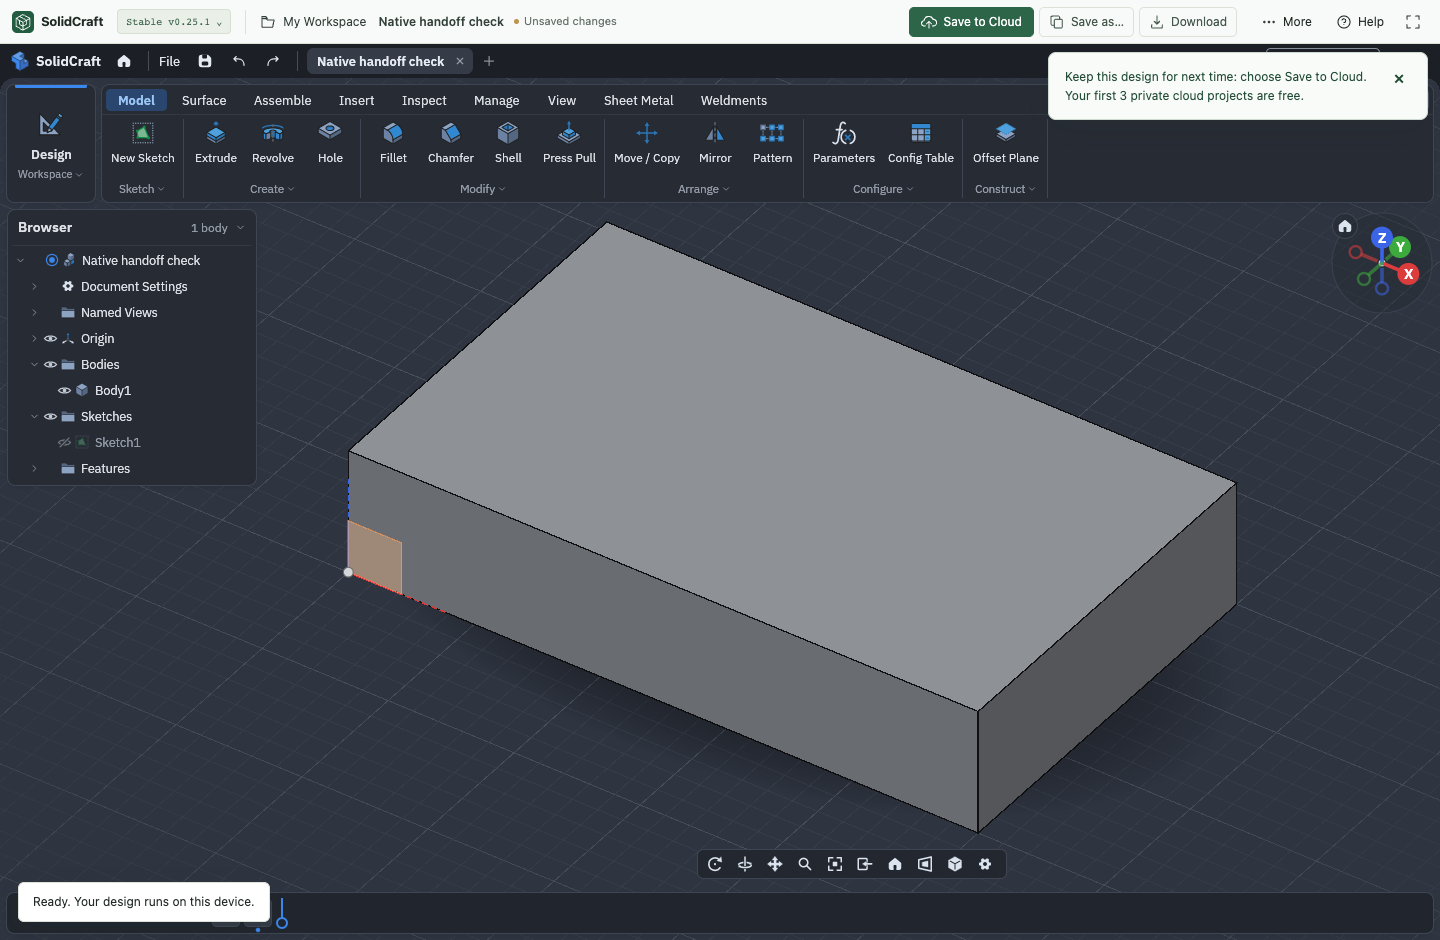Open the File menu
Image resolution: width=1440 pixels, height=940 pixels.
click(x=169, y=61)
